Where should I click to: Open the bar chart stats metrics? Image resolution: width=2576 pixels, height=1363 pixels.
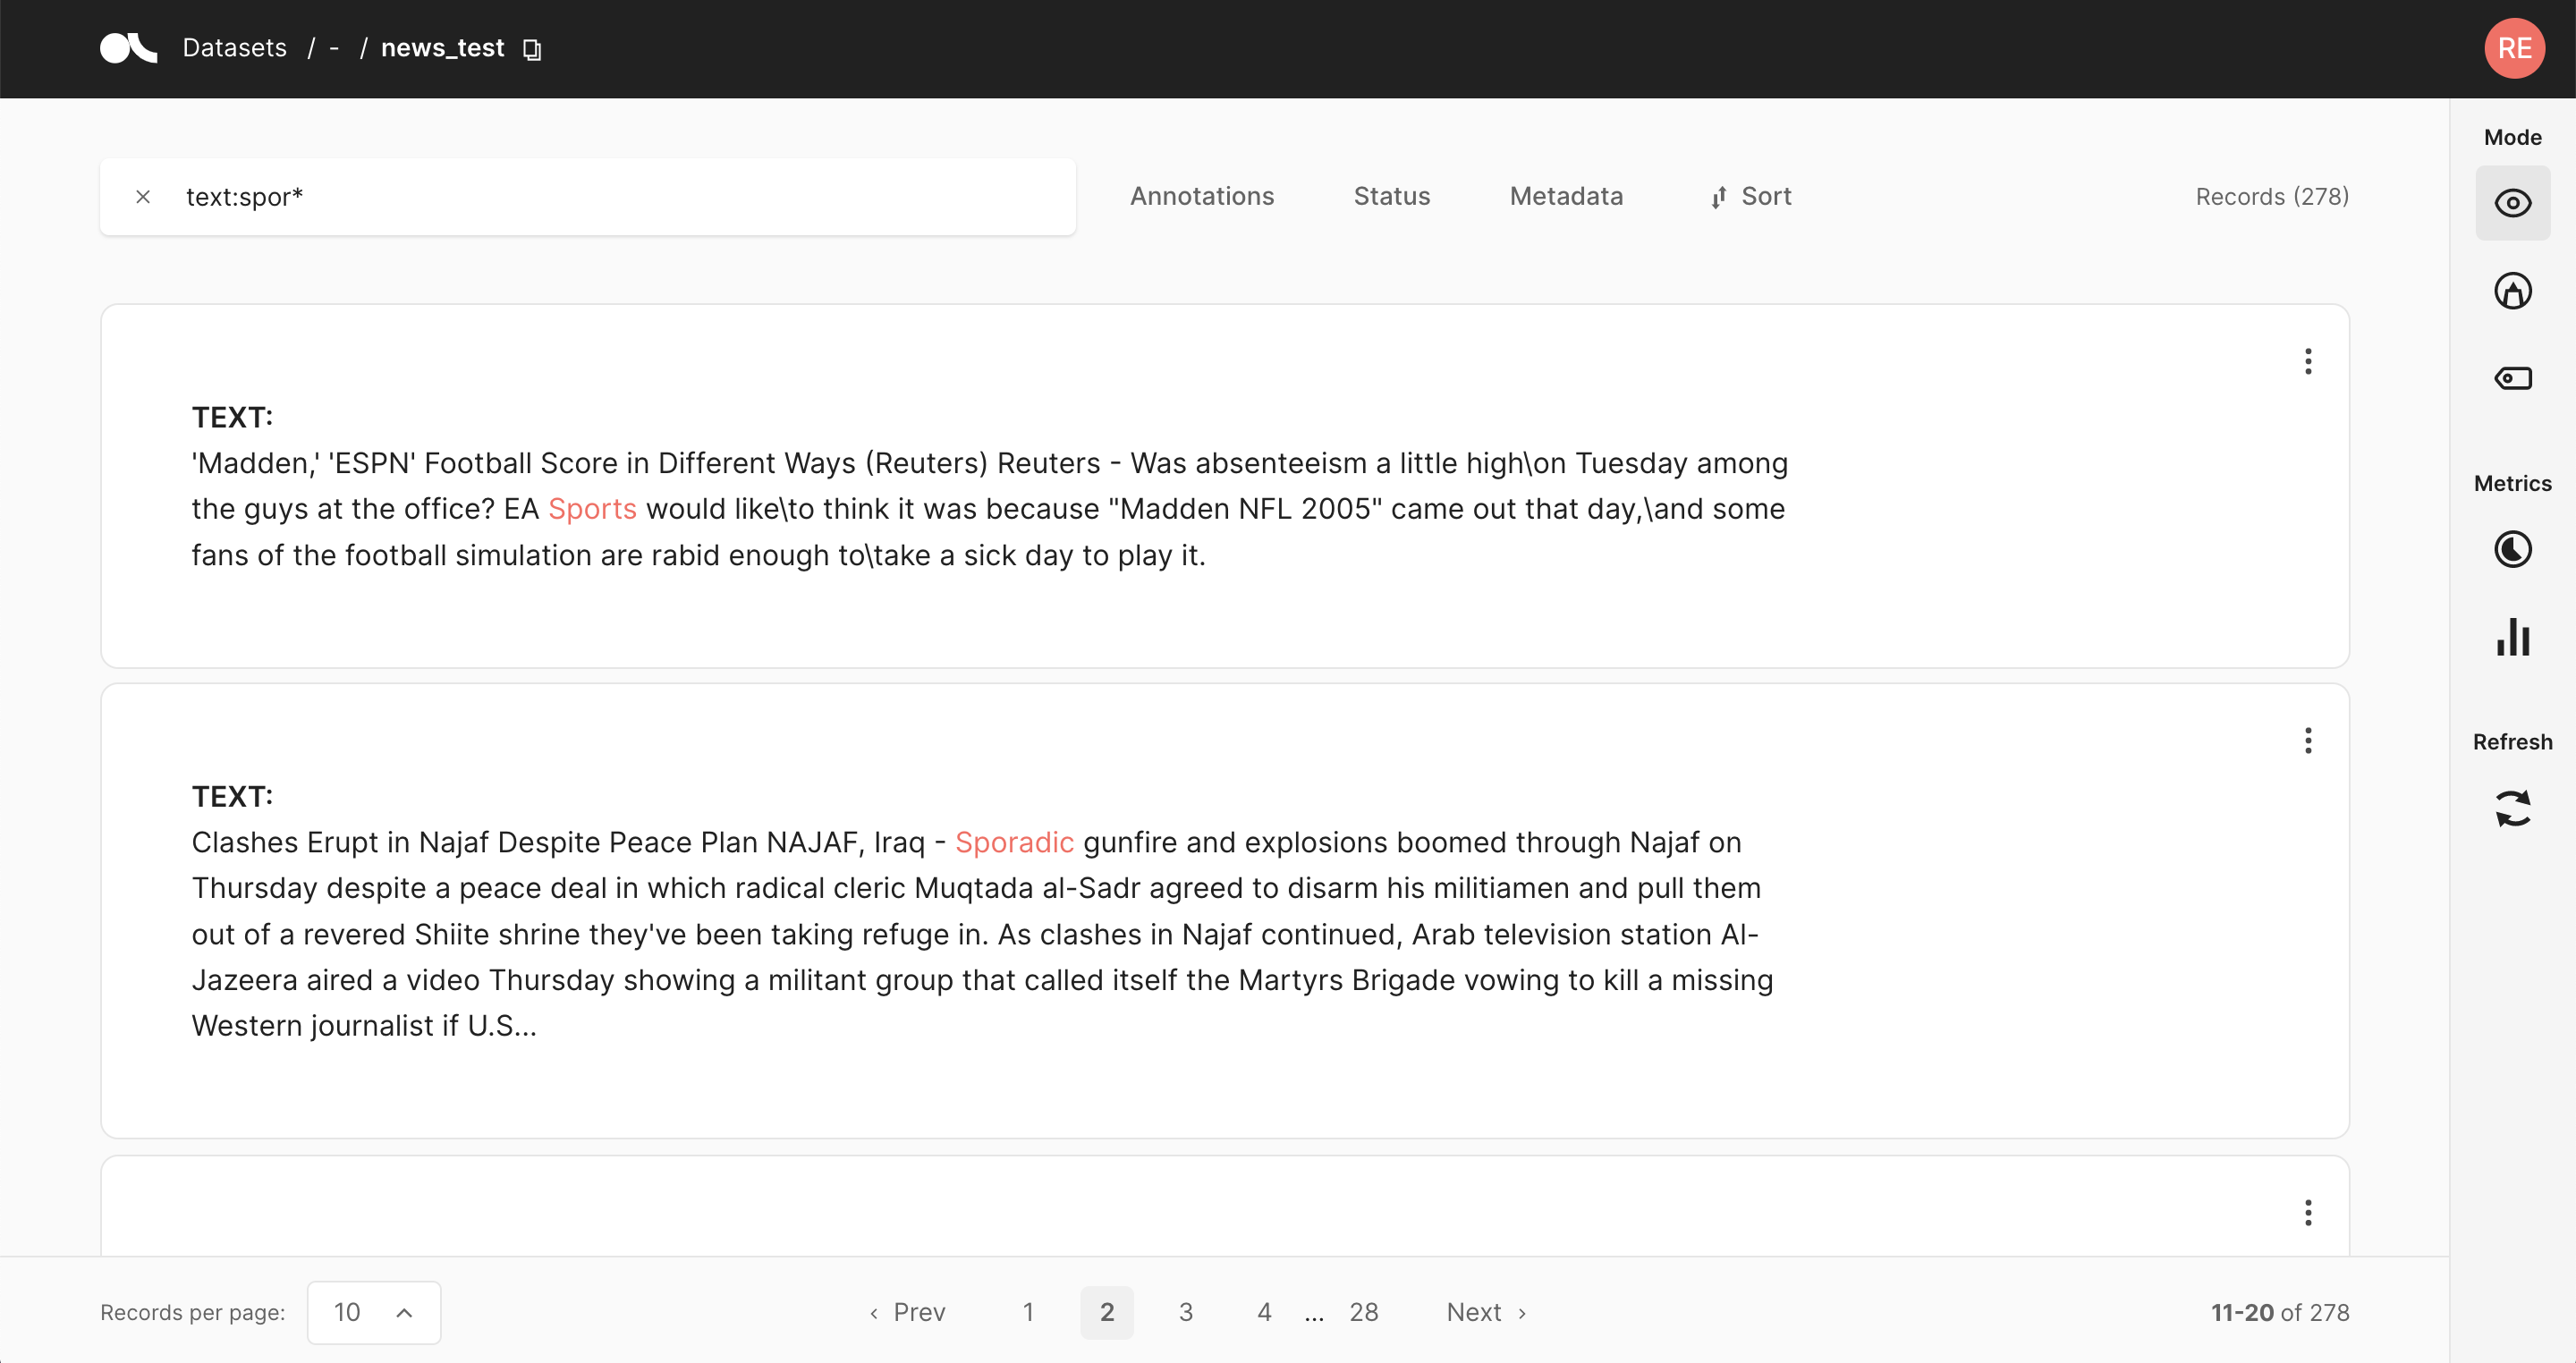click(x=2512, y=637)
